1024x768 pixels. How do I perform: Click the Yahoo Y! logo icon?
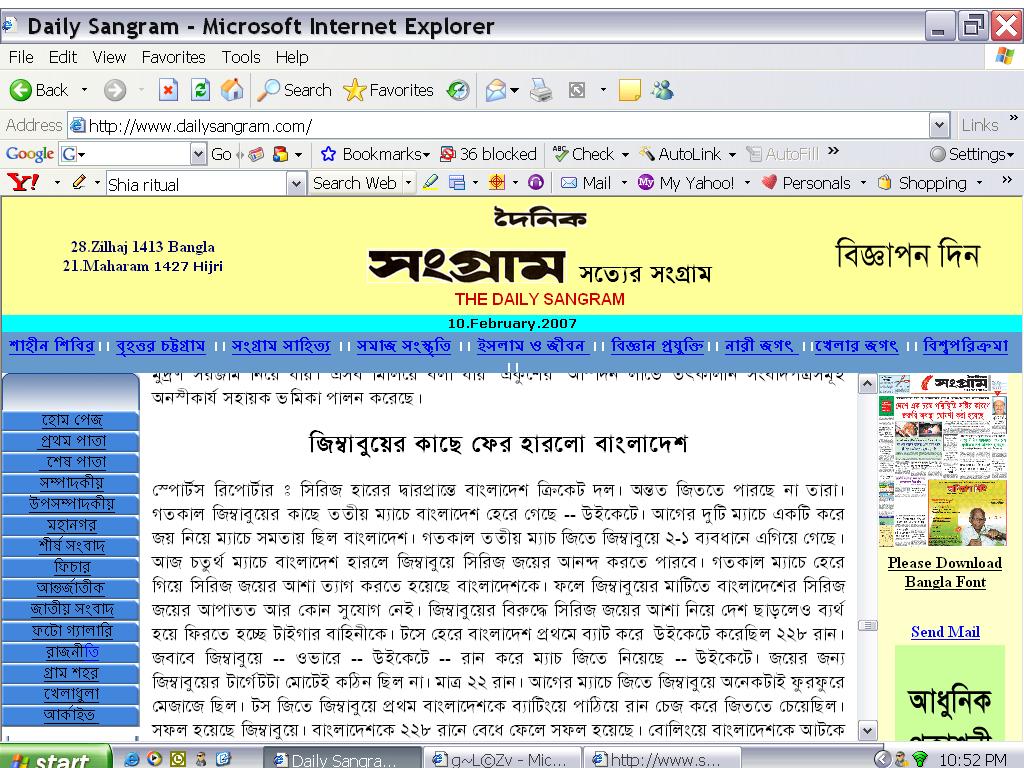coord(24,183)
